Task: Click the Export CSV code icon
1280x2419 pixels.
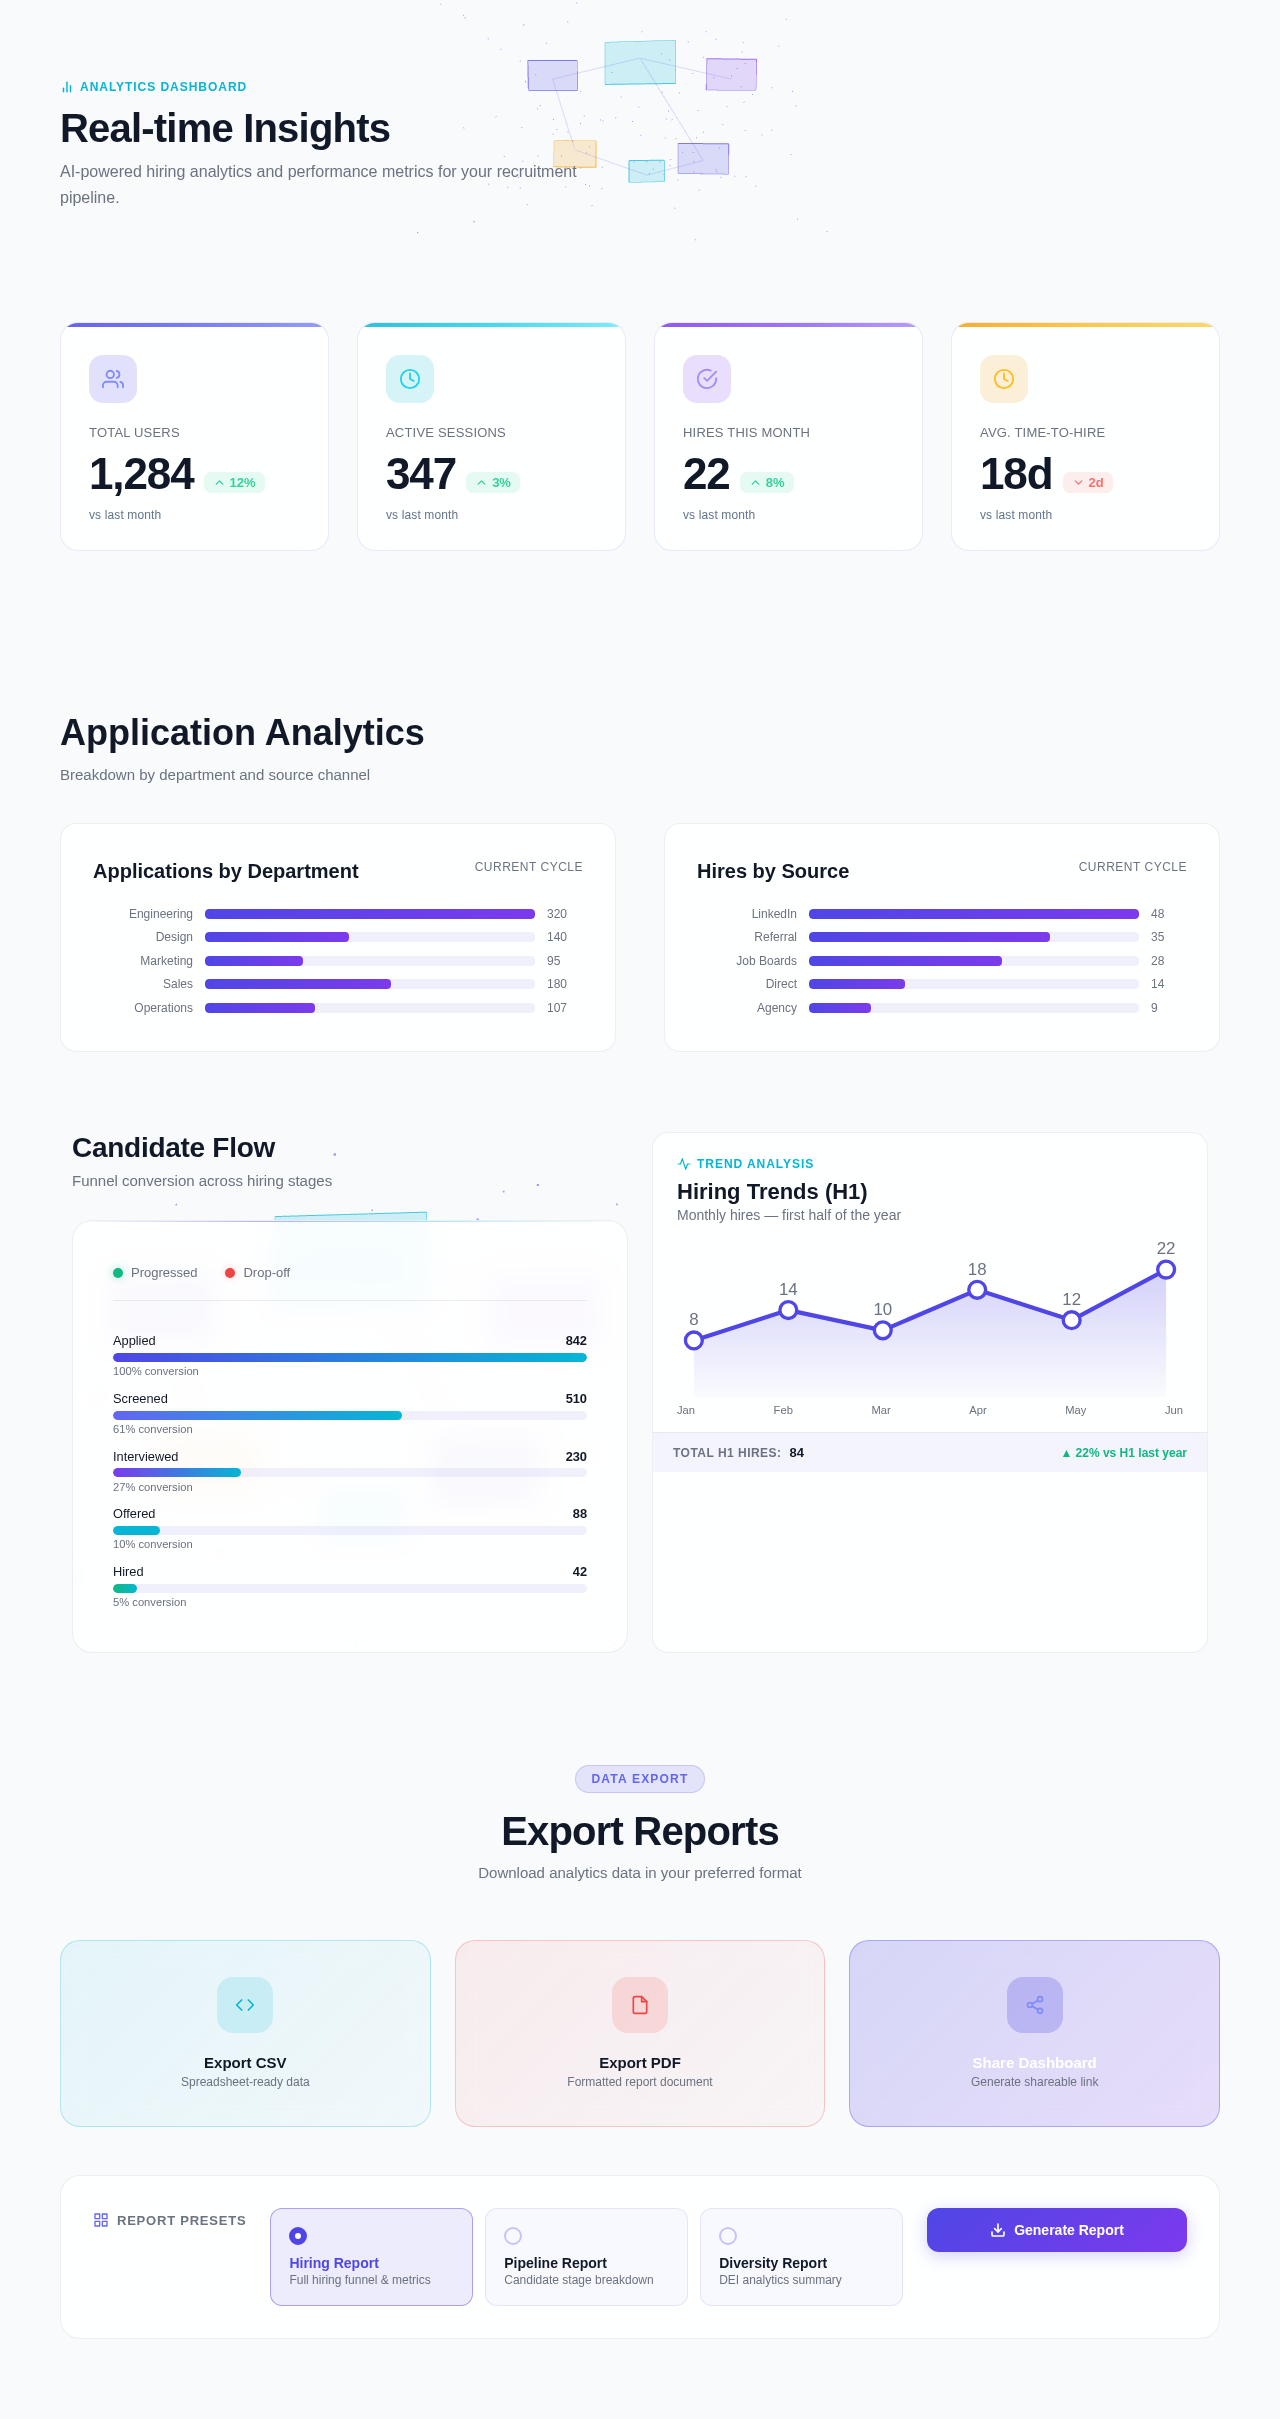Action: tap(245, 2005)
